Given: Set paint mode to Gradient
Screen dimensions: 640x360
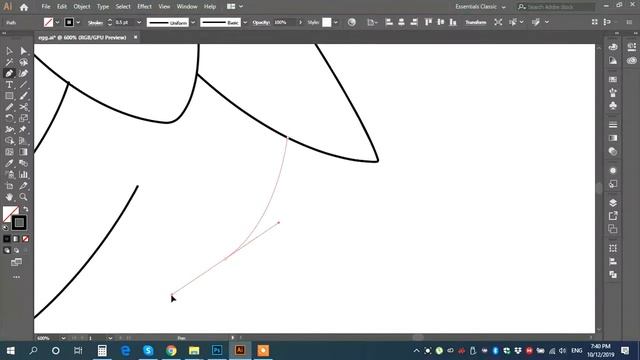Looking at the screenshot, I should click(16, 239).
